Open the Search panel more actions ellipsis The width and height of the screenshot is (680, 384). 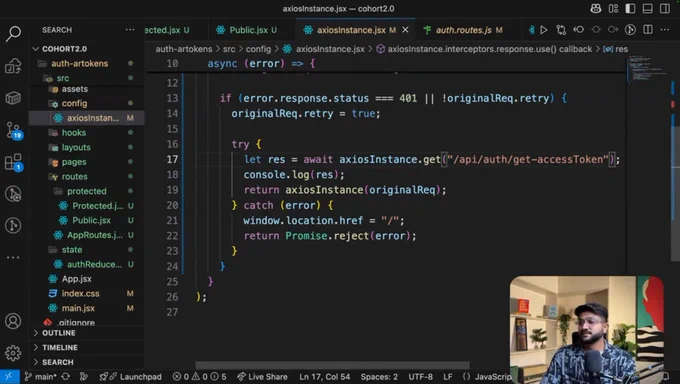[130, 30]
